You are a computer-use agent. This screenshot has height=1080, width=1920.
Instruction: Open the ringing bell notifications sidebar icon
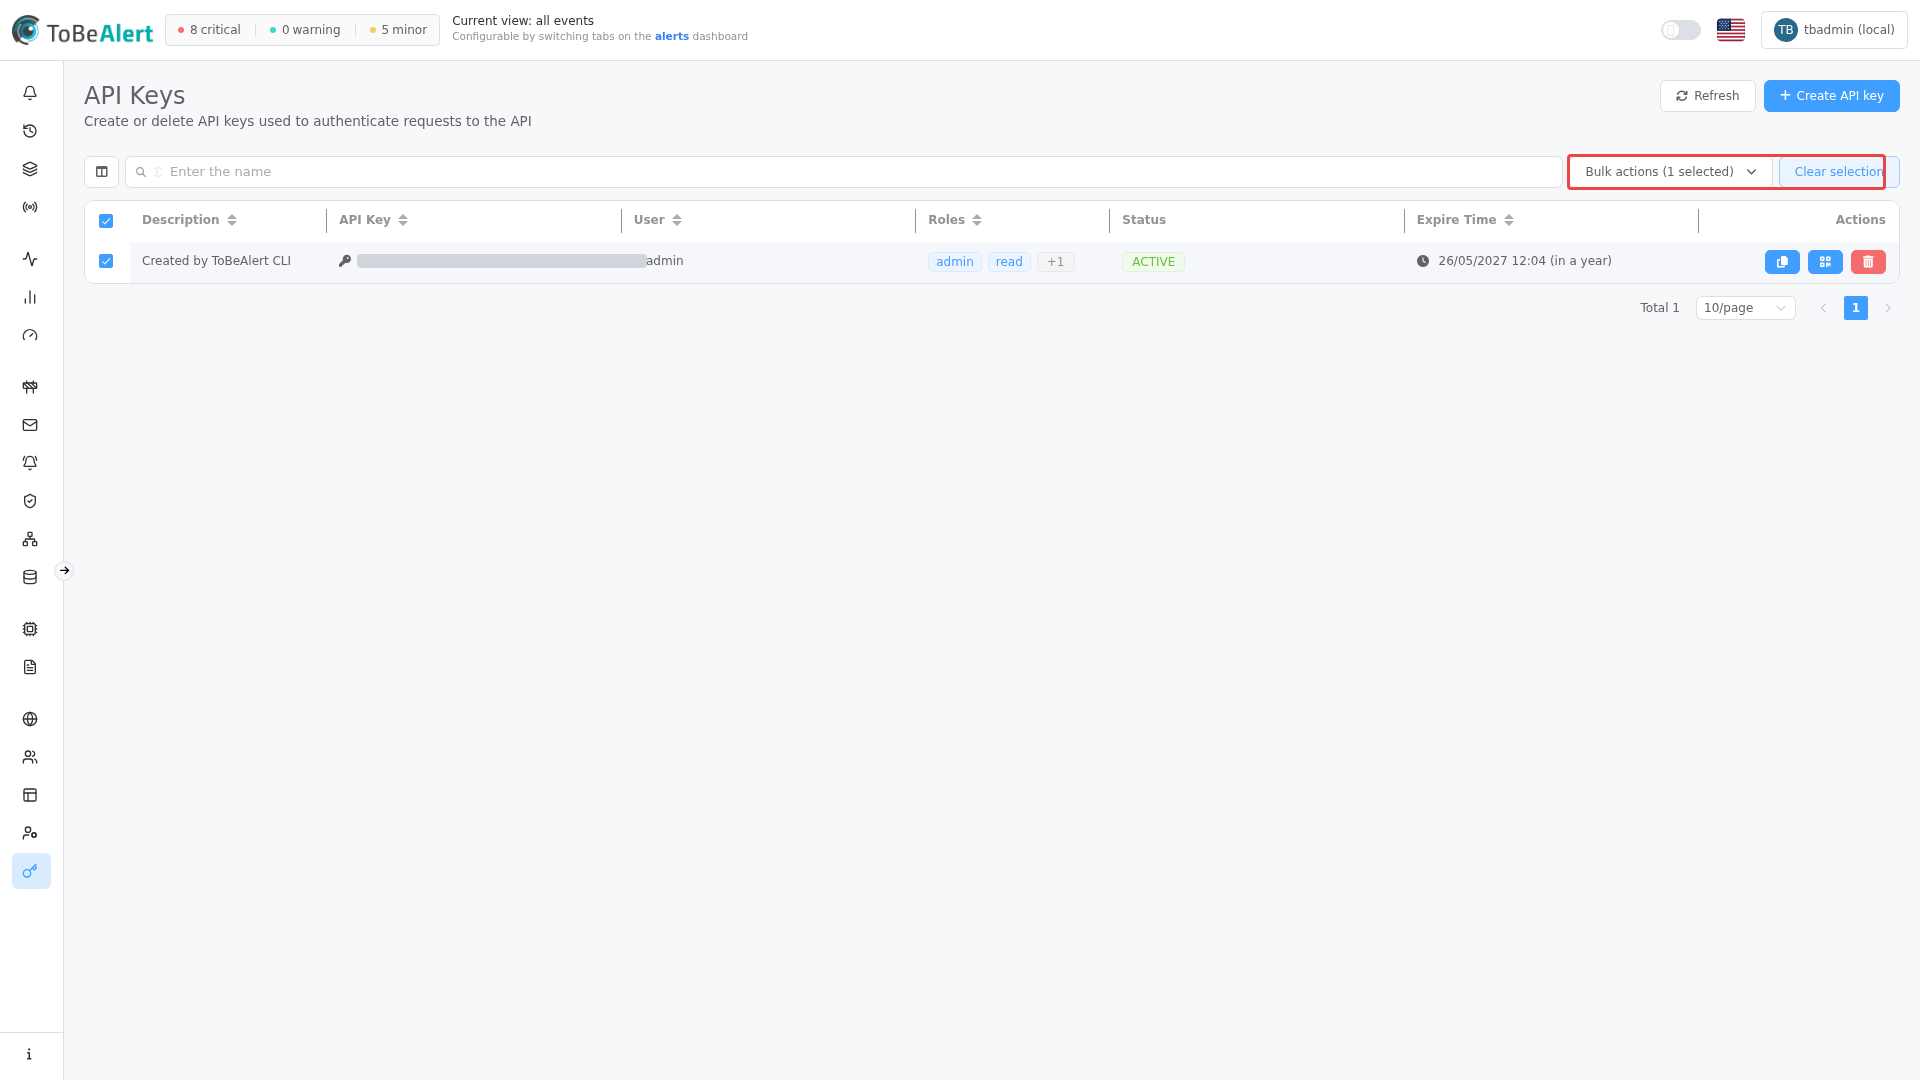[30, 463]
